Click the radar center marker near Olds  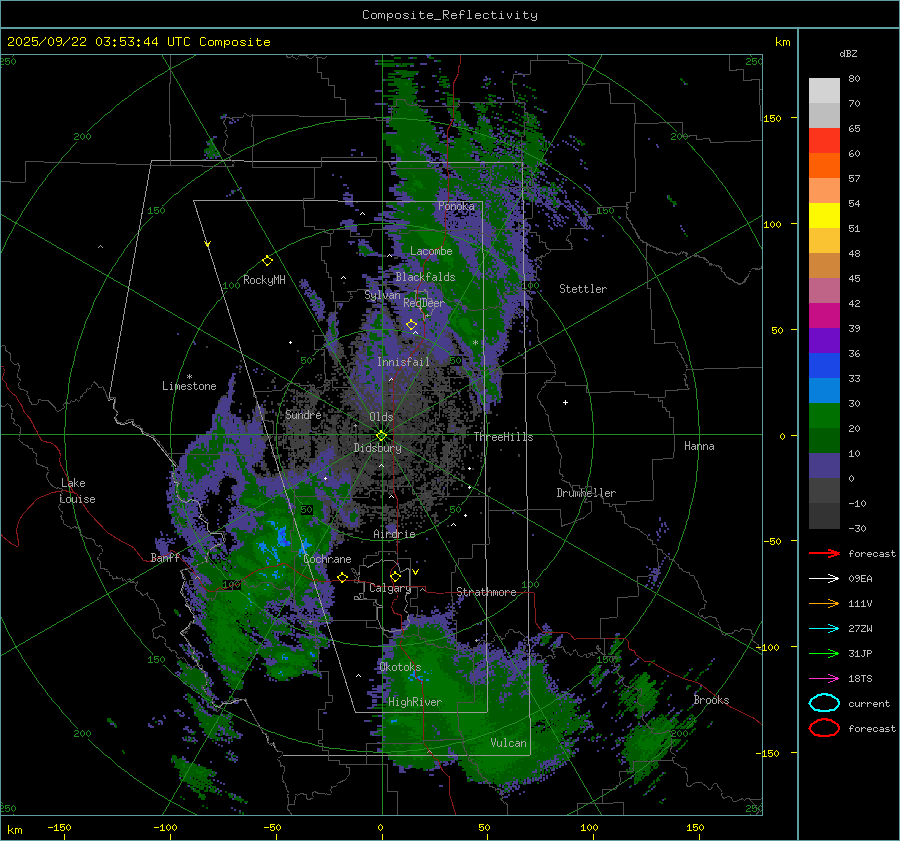(381, 435)
